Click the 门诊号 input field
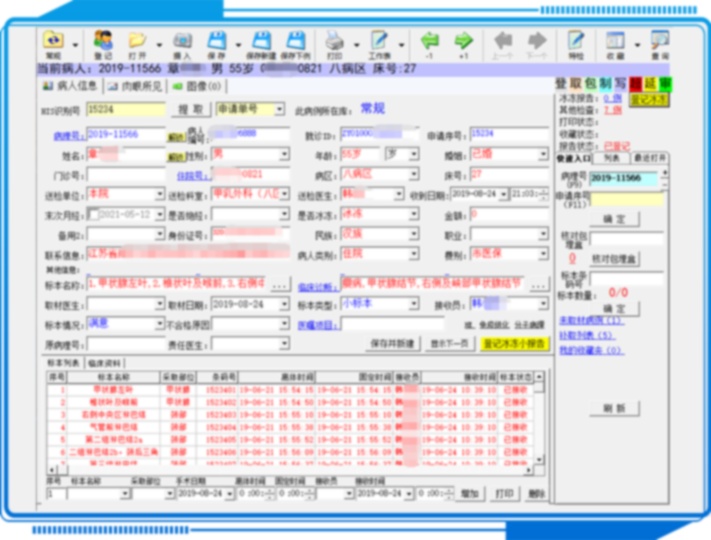Screen dimensions: 711x540 125,175
